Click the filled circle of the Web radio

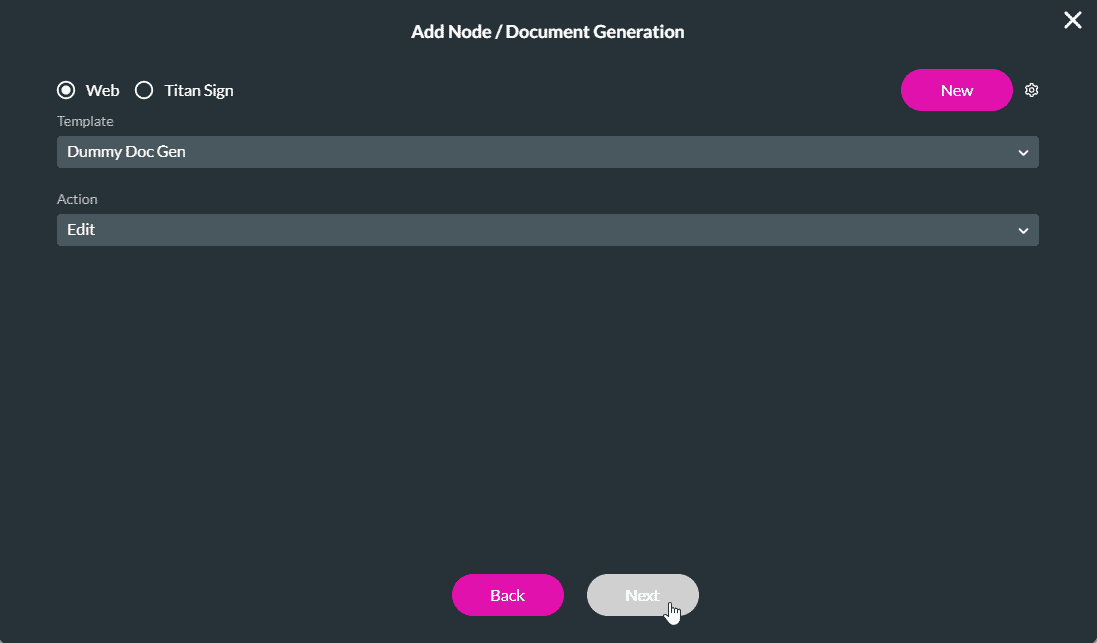pyautogui.click(x=66, y=90)
